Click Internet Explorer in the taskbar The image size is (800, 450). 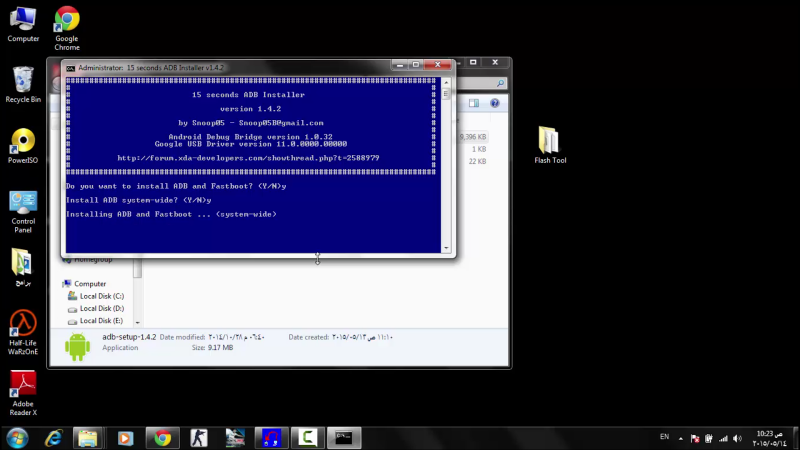coord(53,438)
